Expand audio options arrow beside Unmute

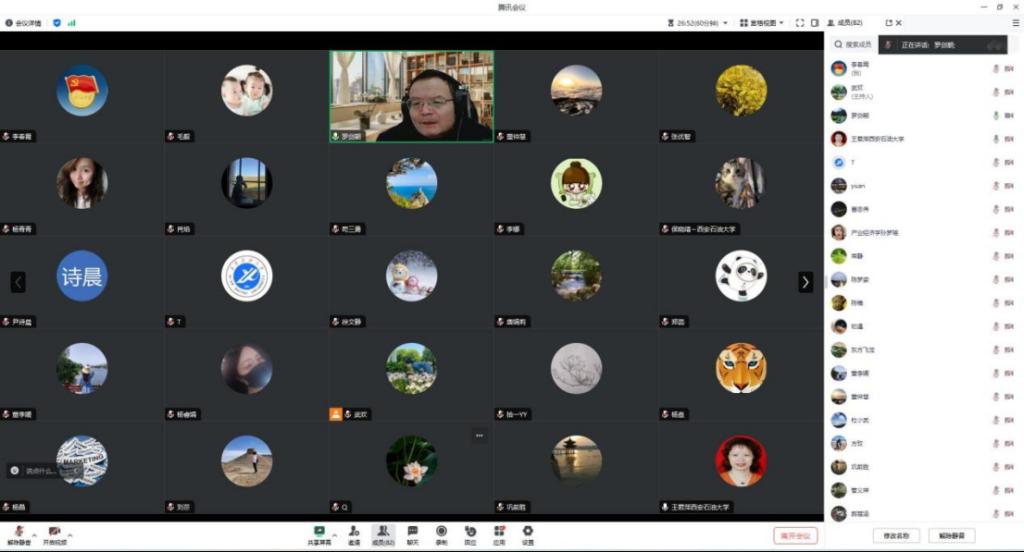pos(34,531)
